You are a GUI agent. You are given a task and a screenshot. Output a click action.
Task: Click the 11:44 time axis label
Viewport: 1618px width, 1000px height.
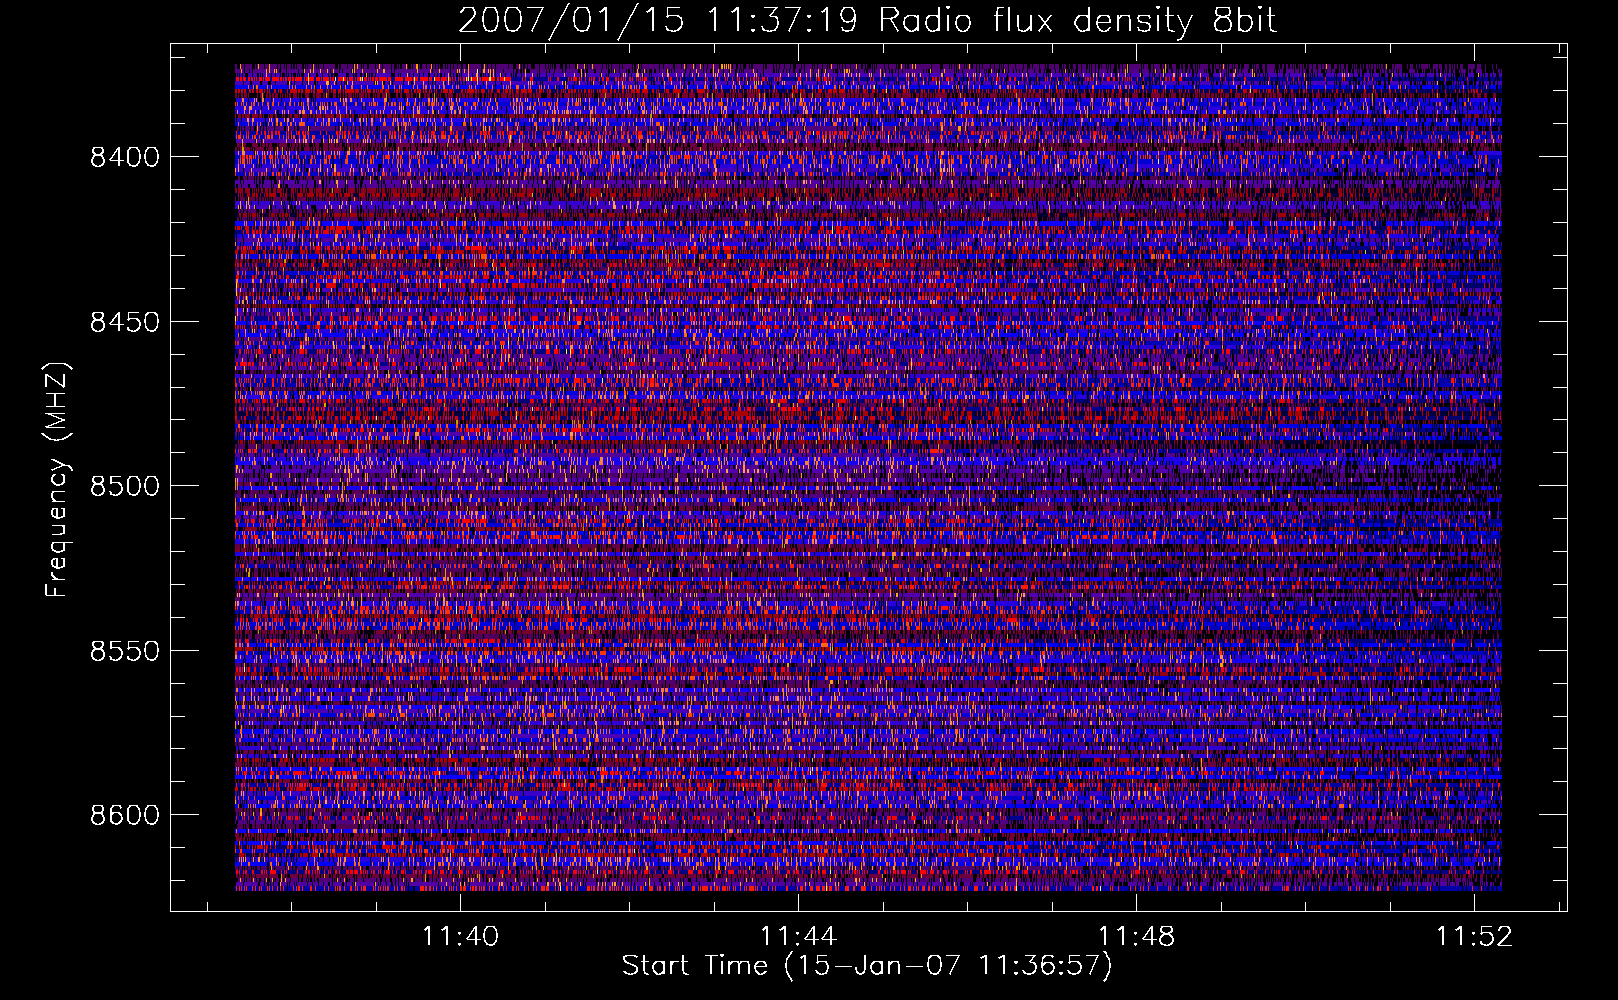(x=798, y=937)
